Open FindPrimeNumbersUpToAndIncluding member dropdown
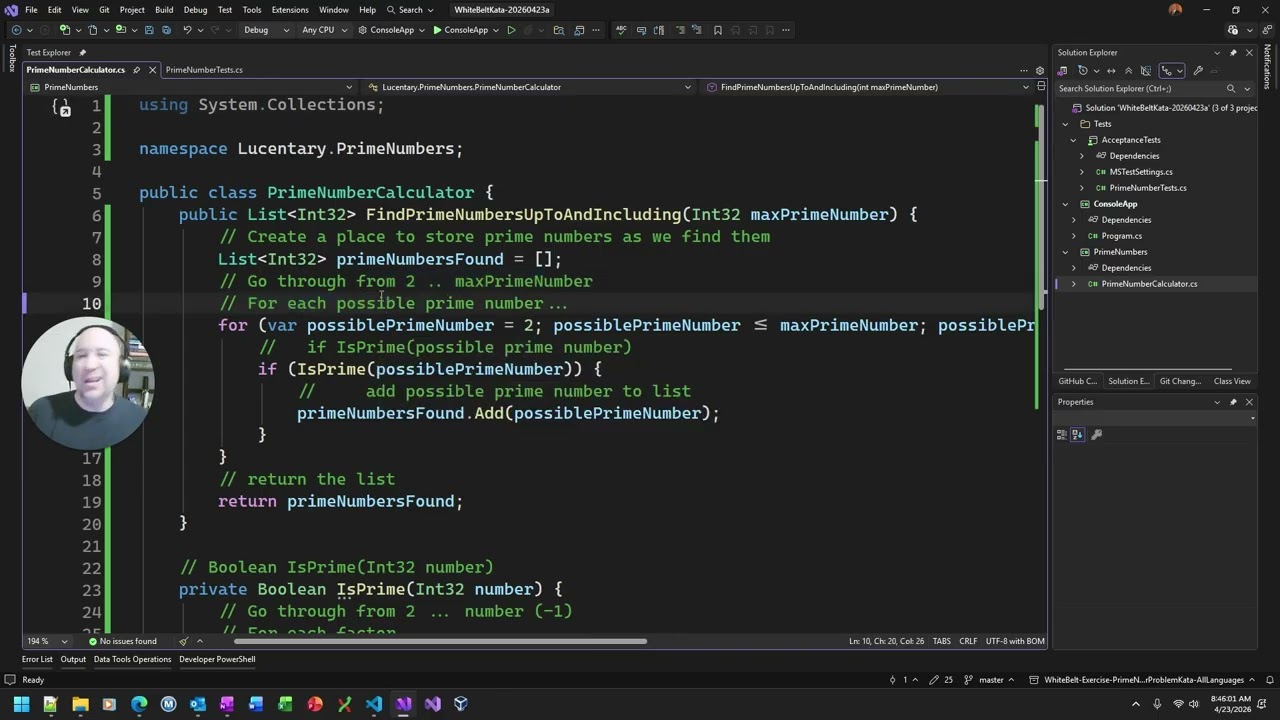Image resolution: width=1280 pixels, height=720 pixels. [868, 87]
